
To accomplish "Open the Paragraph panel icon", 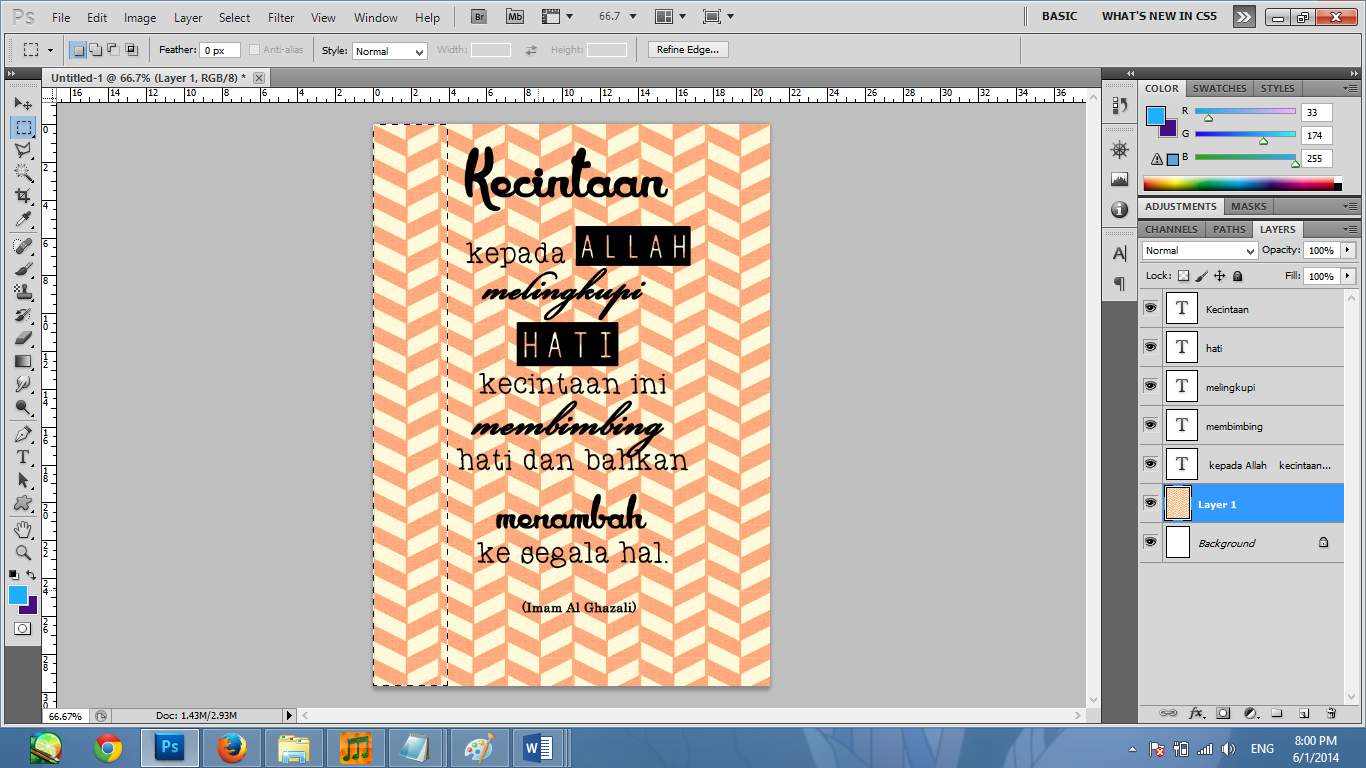I will tap(1119, 284).
